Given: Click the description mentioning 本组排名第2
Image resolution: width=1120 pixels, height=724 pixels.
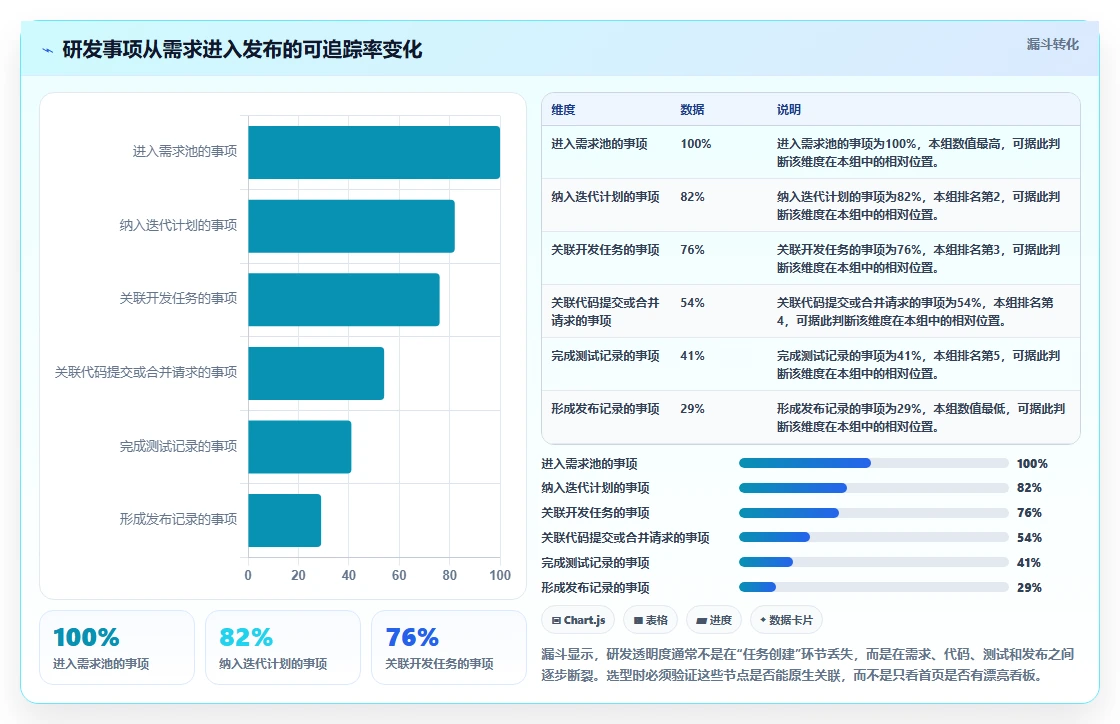Looking at the screenshot, I should click(919, 205).
